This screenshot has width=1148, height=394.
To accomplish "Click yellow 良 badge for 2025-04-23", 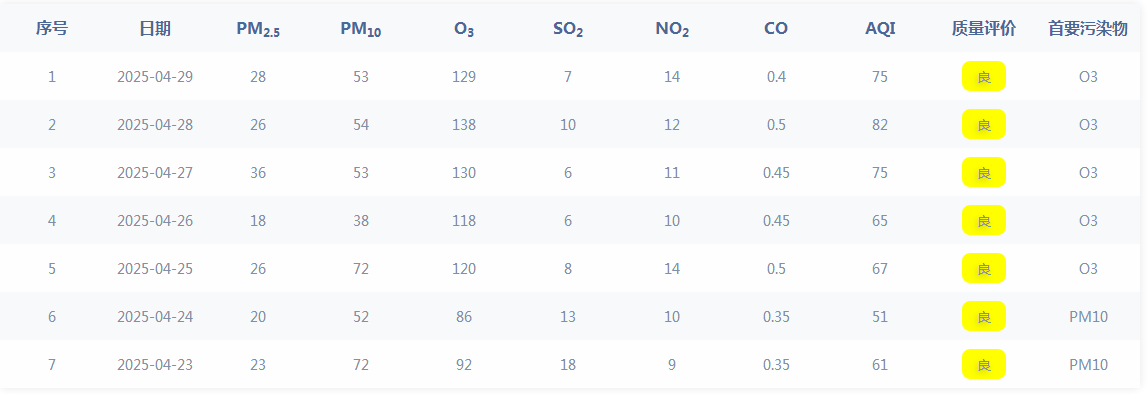I will [x=983, y=364].
